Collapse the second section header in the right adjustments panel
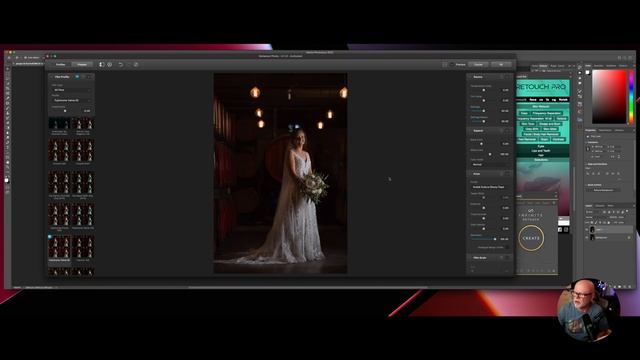The image size is (640, 360). pos(489,131)
